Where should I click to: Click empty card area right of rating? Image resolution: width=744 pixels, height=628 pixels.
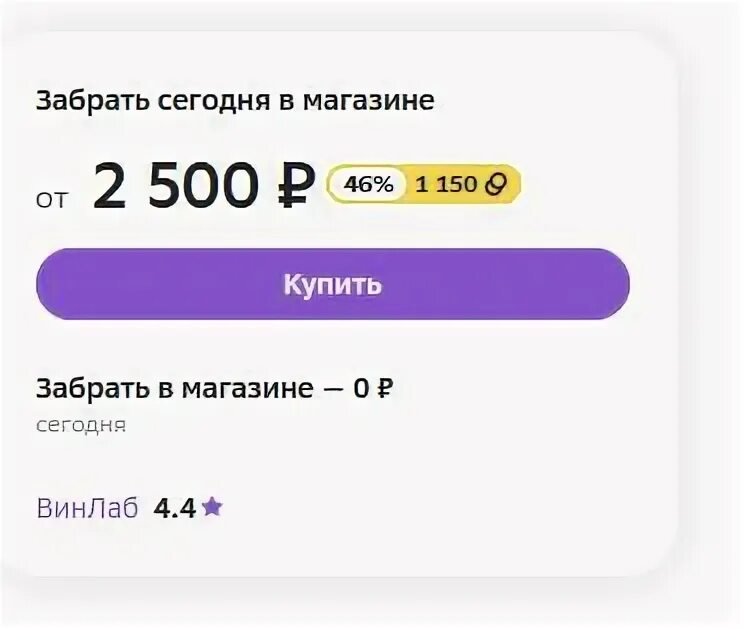[450, 508]
